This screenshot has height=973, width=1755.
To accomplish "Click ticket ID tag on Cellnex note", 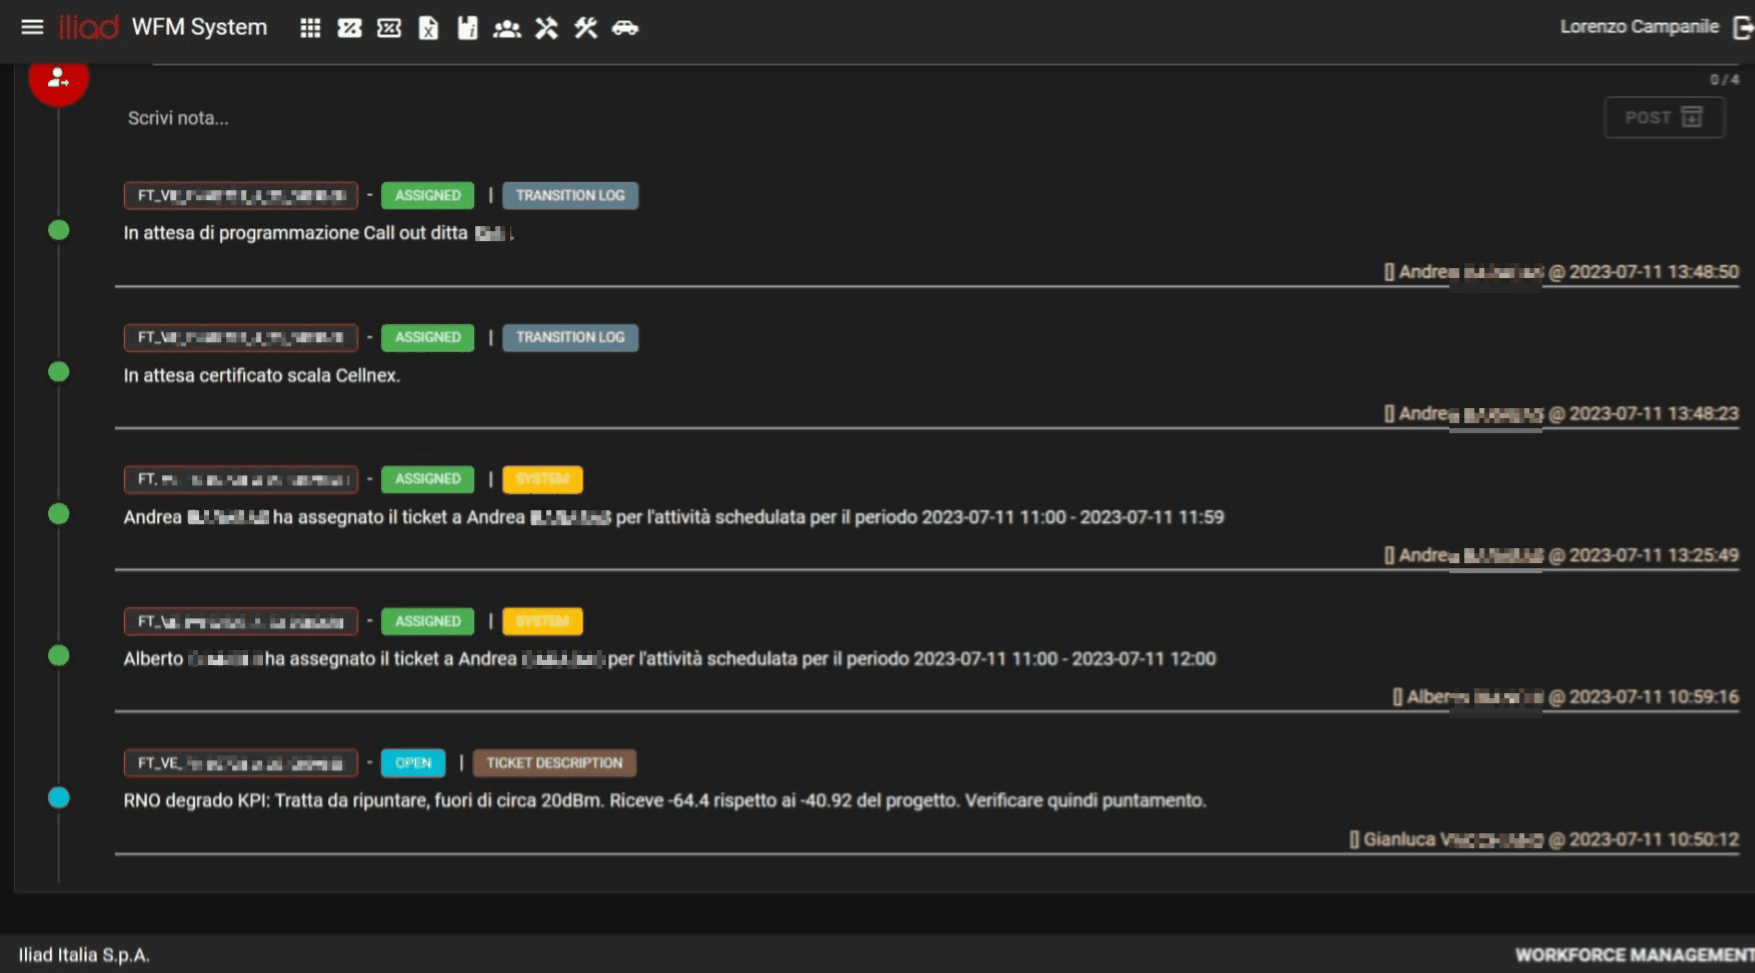I will pos(241,337).
